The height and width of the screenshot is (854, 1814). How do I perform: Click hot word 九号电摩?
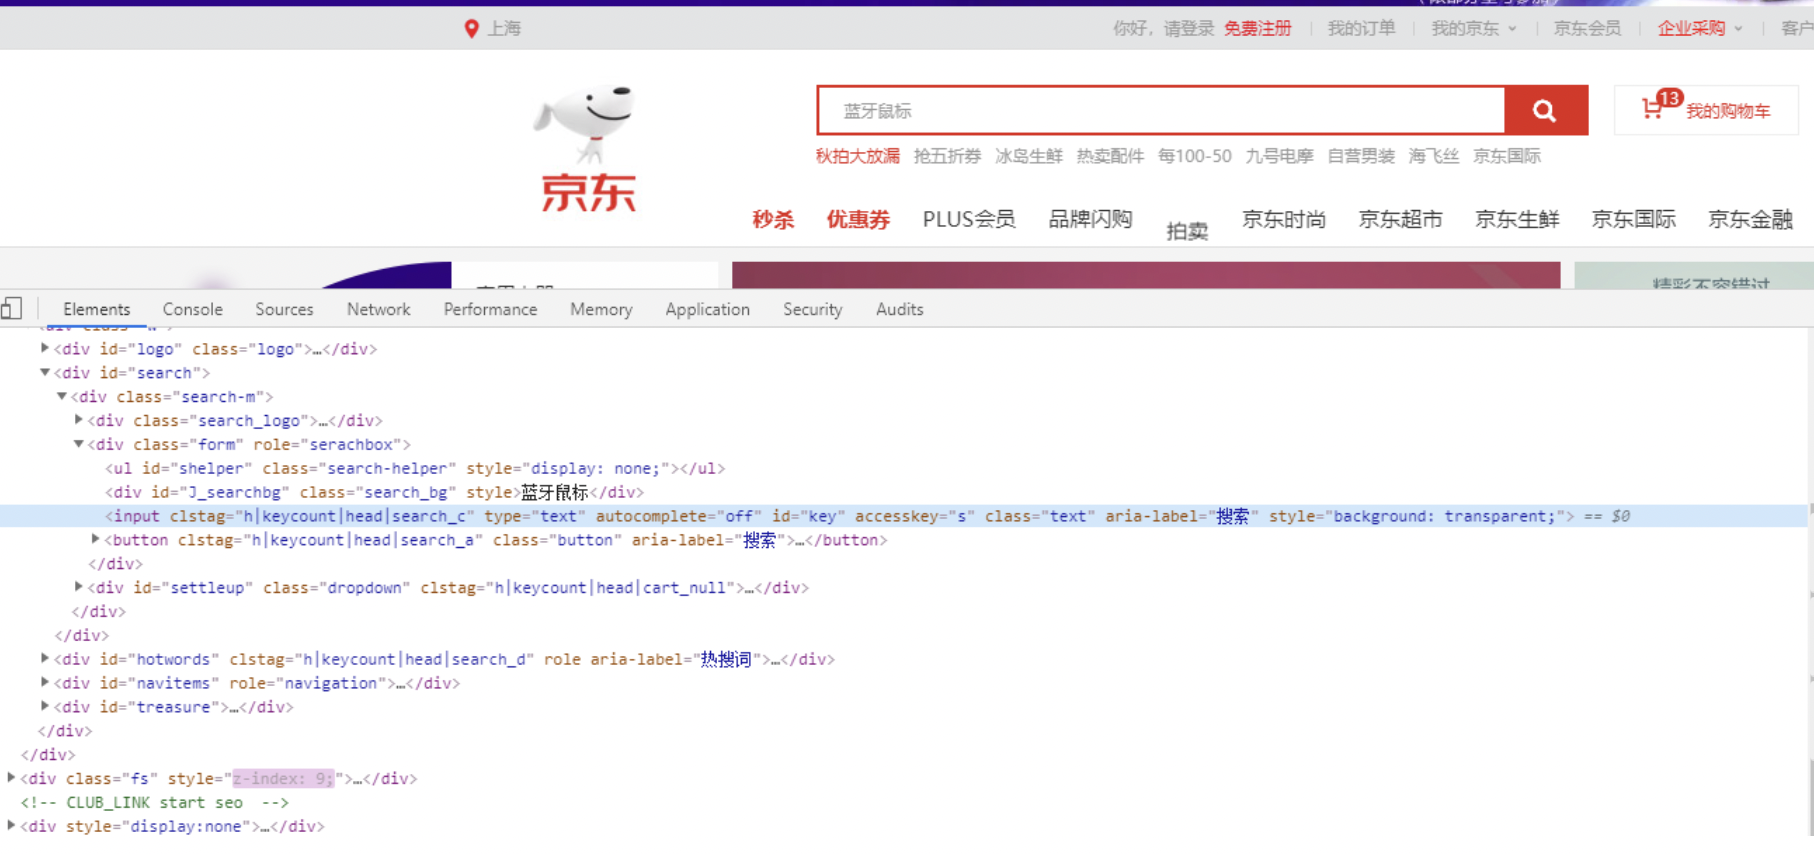(x=1279, y=156)
